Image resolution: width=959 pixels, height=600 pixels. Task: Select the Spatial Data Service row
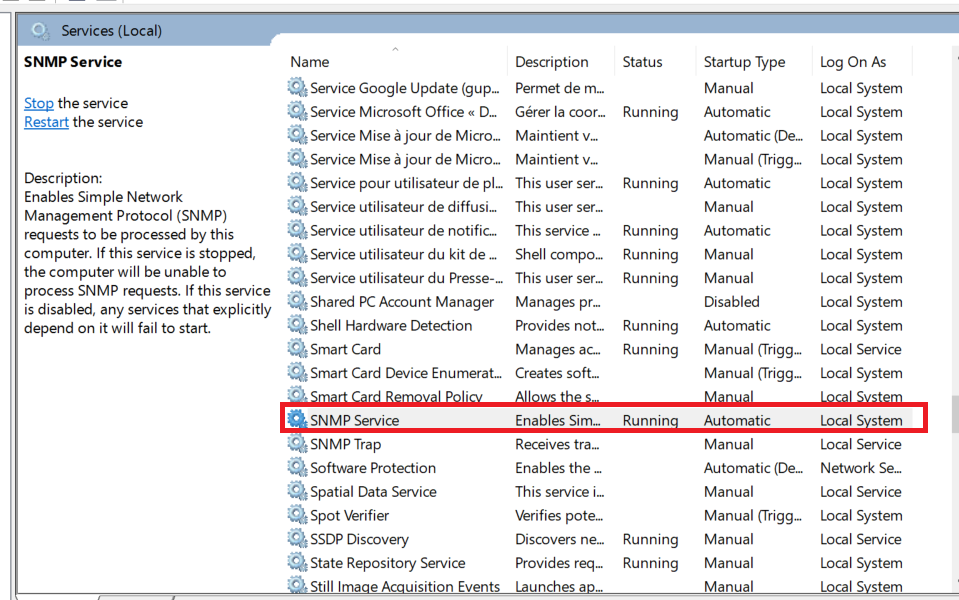(x=373, y=492)
